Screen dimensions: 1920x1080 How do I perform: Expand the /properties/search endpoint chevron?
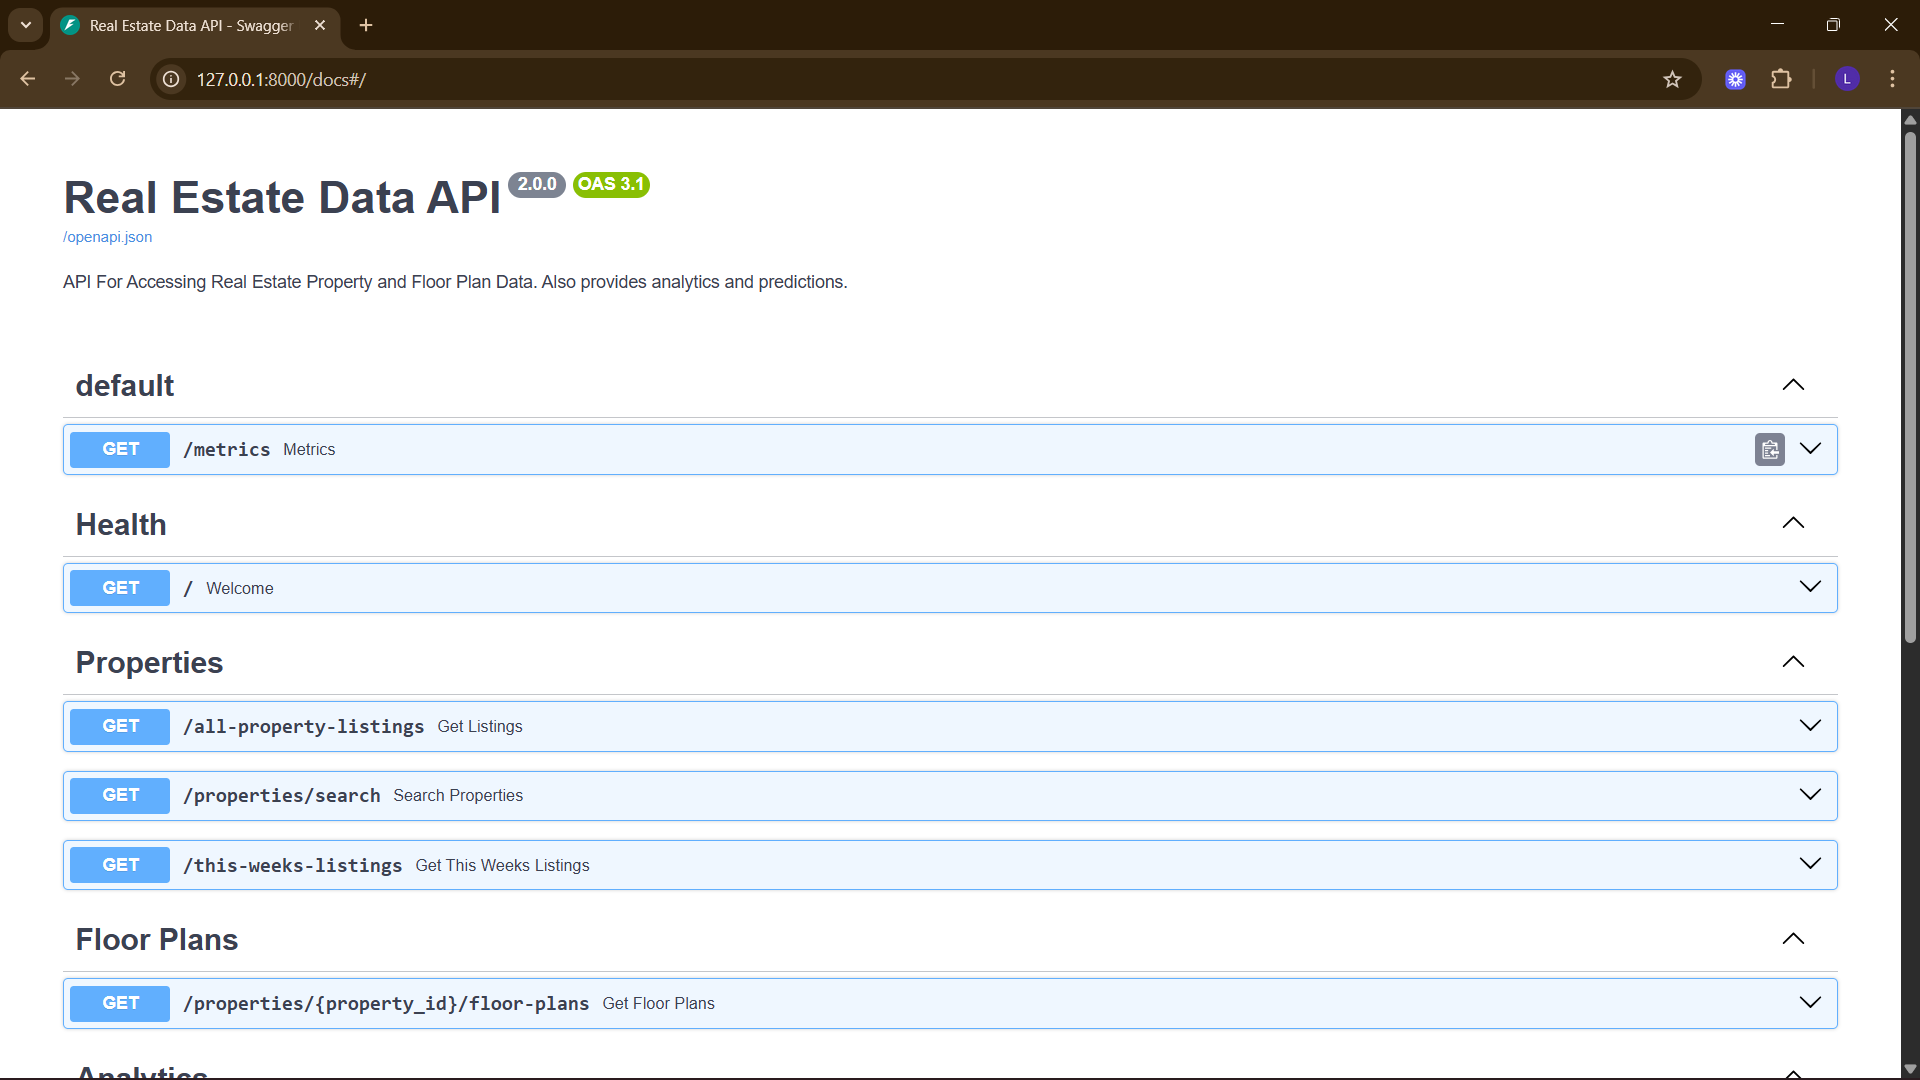point(1810,795)
